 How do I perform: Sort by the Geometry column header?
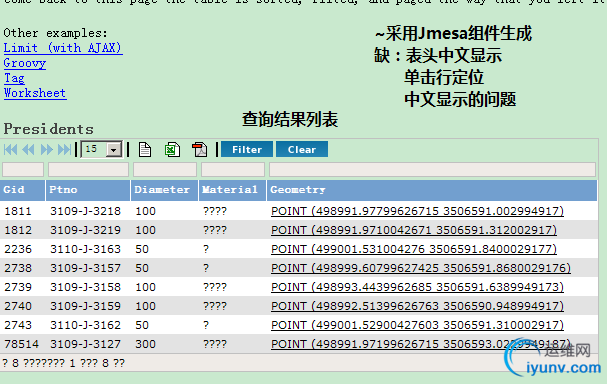coord(432,190)
